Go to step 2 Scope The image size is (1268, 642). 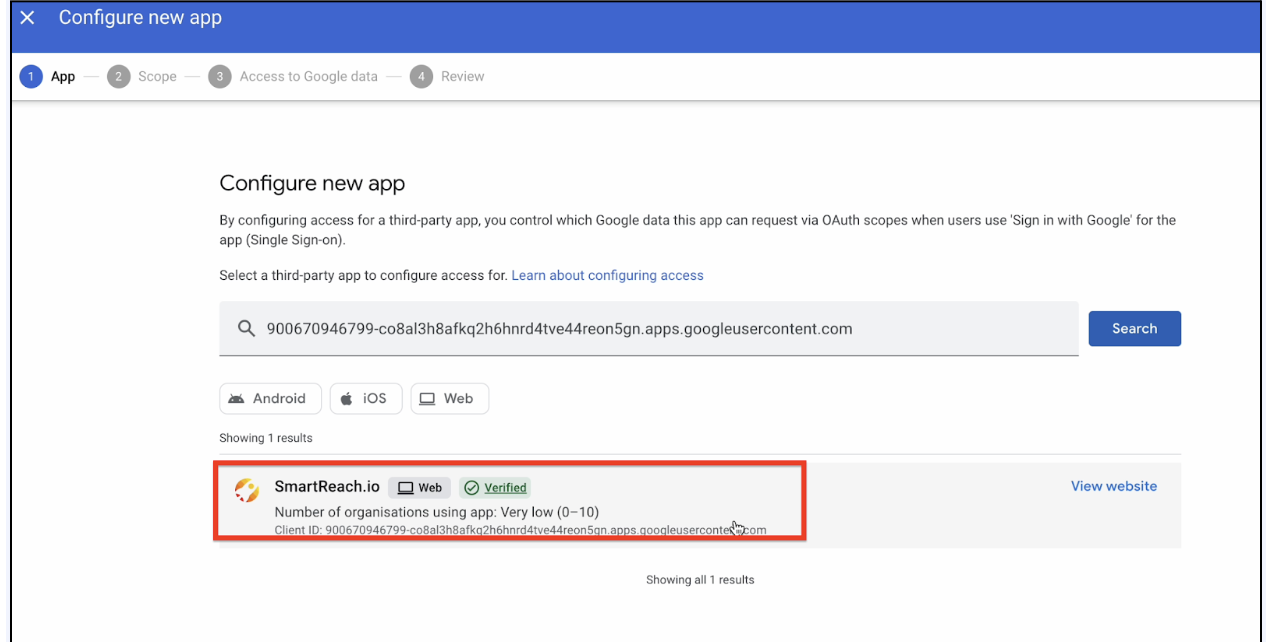(142, 77)
